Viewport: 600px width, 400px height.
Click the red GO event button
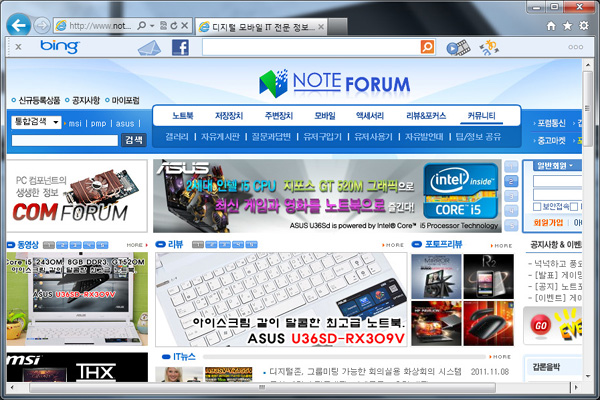[541, 325]
